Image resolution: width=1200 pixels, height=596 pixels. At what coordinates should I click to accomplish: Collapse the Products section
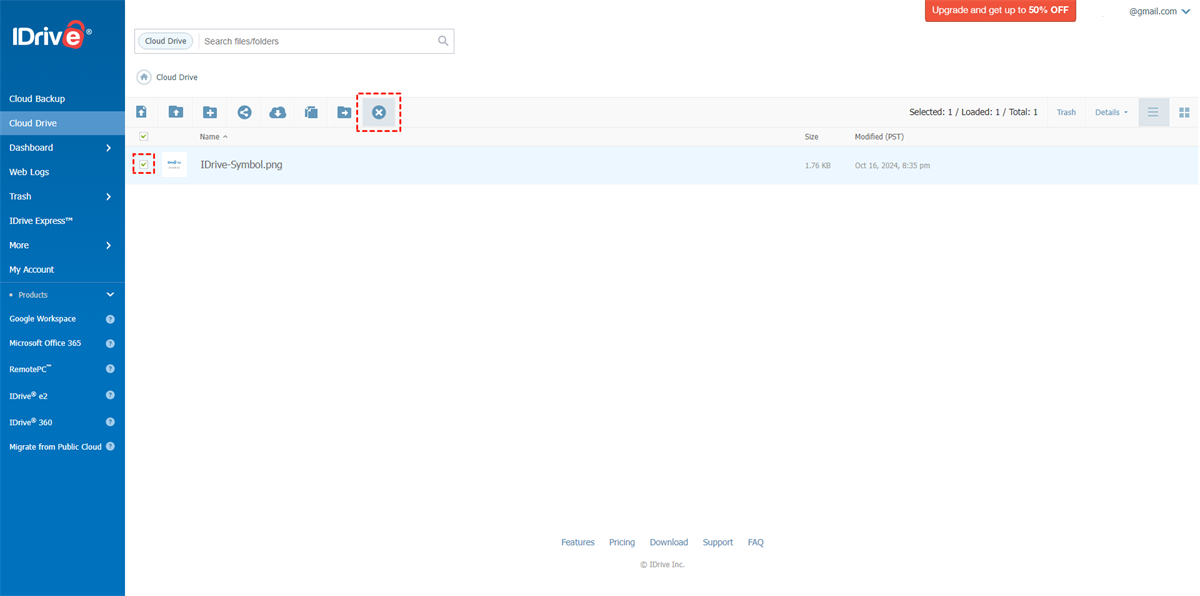pos(110,295)
